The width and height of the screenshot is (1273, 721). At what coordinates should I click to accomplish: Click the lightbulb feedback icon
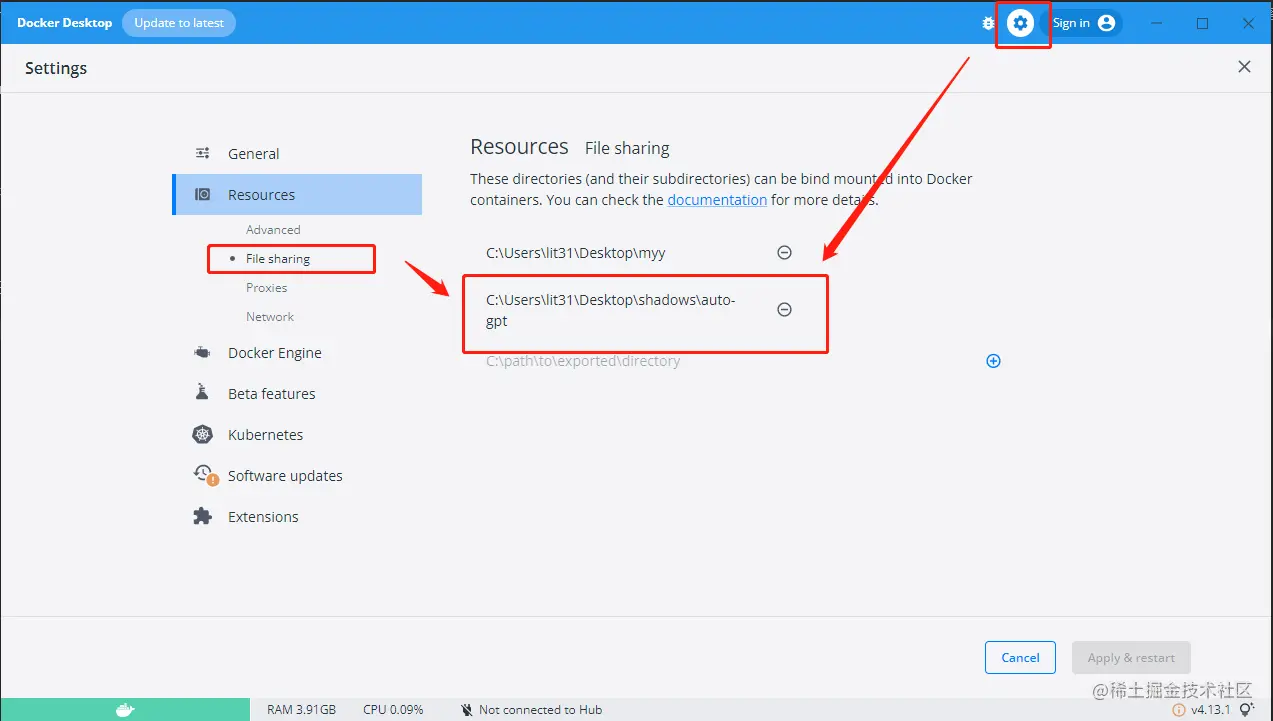1246,710
